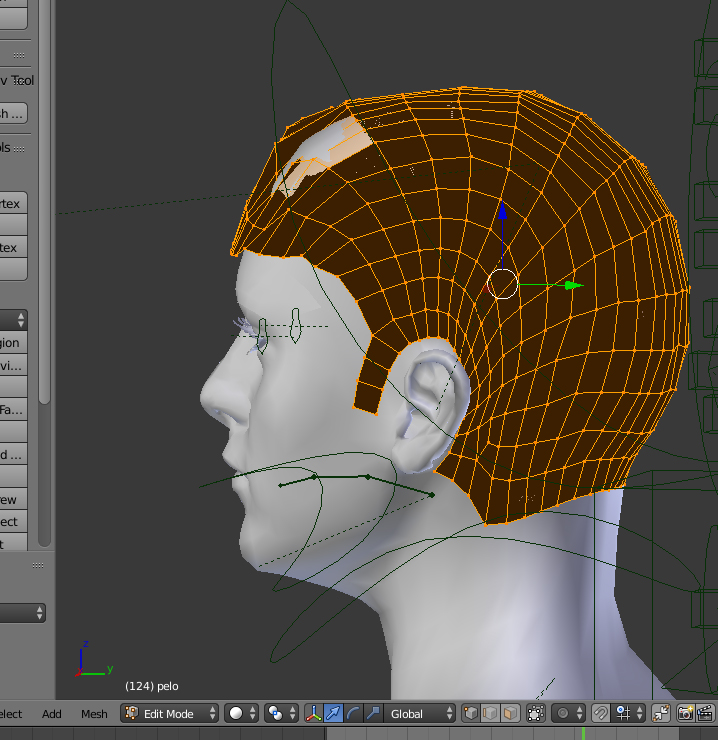Click the tool shelf button ending "rew"
This screenshot has height=740, width=718.
[13, 499]
